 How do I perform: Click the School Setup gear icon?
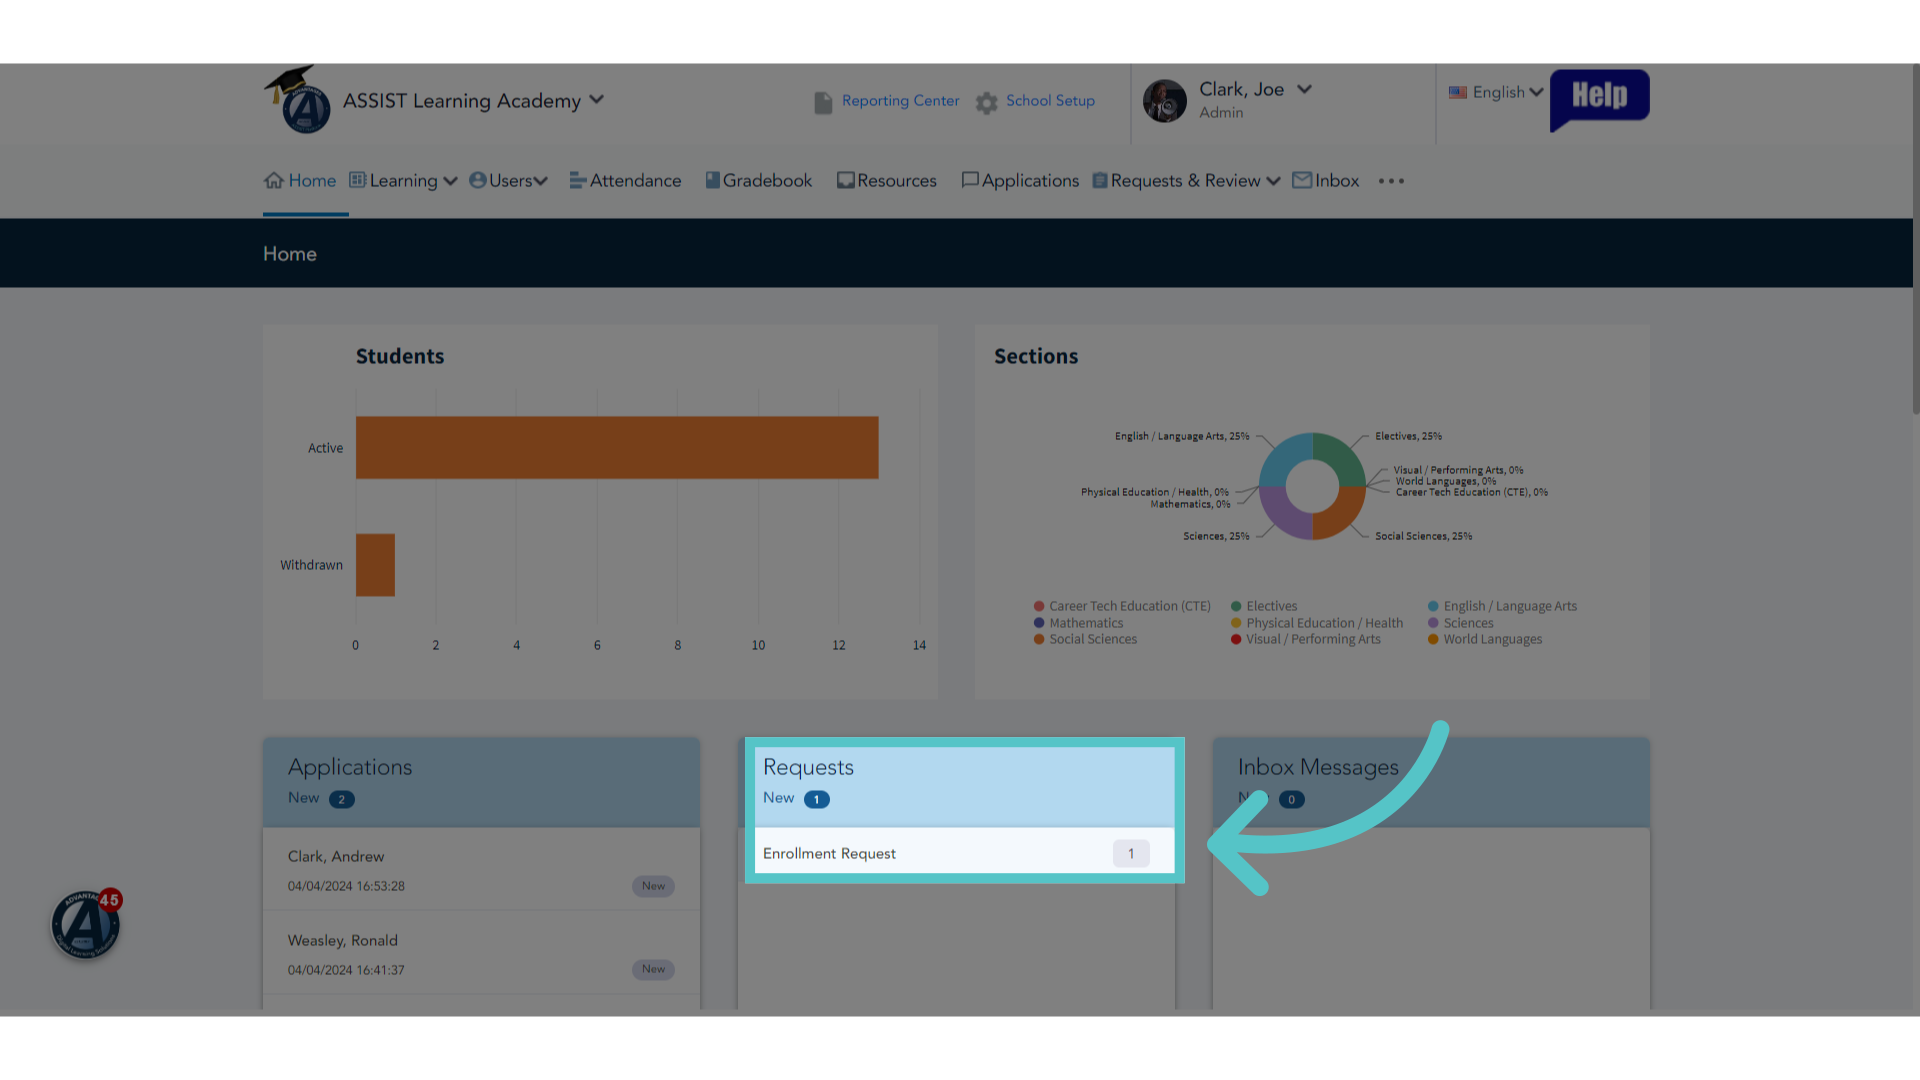click(x=987, y=102)
